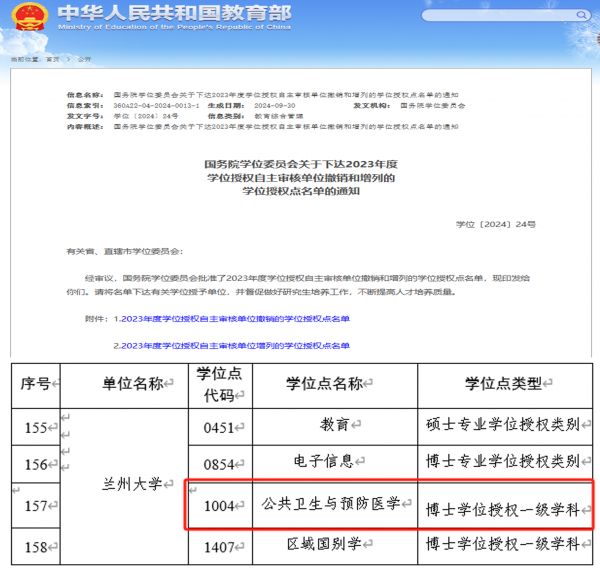
Task: Select the 电子信息 degree name cell
Action: pyautogui.click(x=335, y=464)
